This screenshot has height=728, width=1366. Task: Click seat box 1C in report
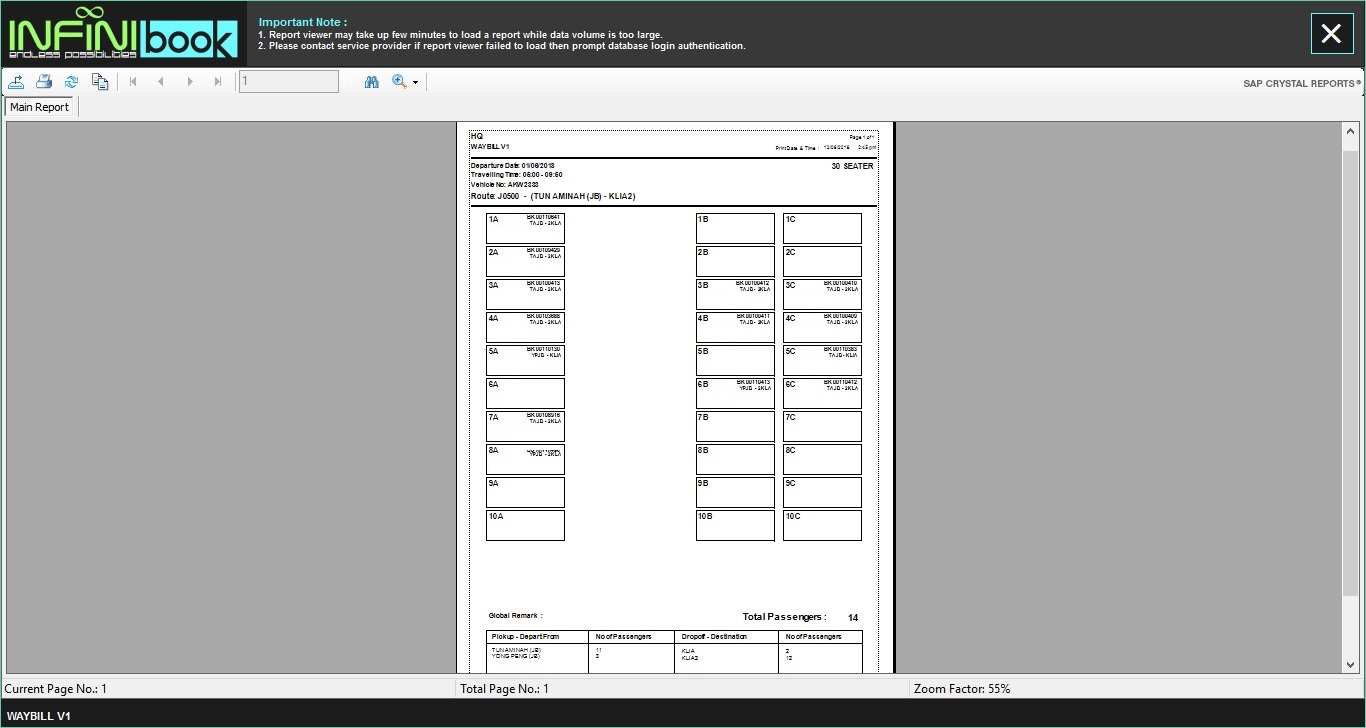(x=822, y=228)
